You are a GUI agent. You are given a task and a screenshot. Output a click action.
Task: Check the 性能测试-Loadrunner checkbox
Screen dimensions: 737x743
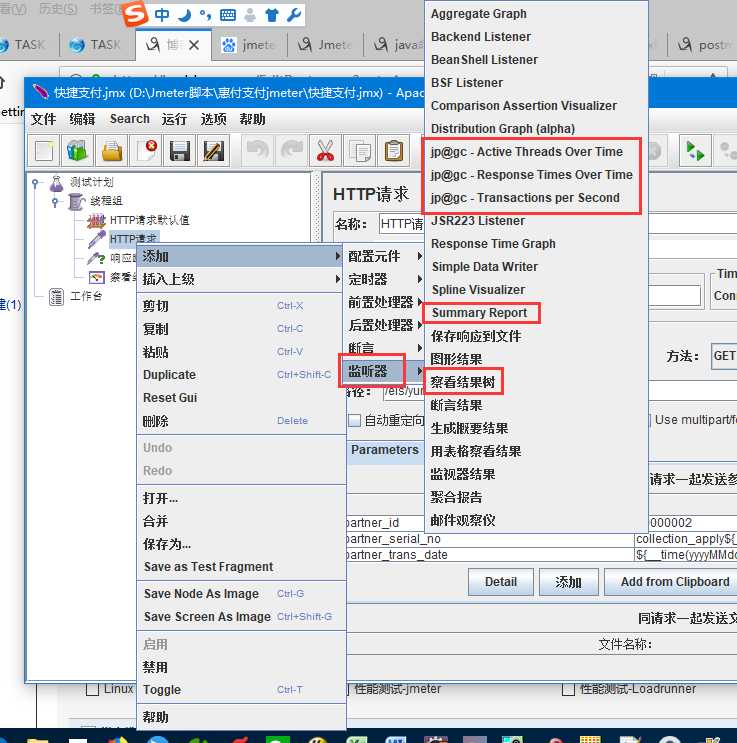568,689
